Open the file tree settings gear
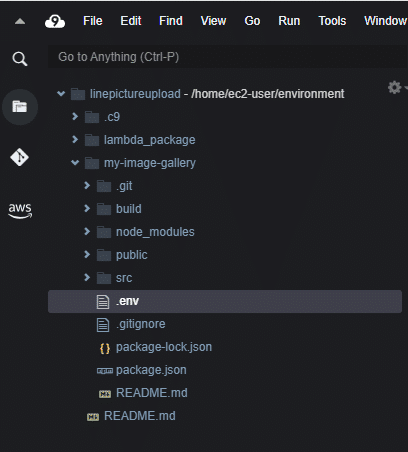Screen dimensions: 408x452 (395, 88)
